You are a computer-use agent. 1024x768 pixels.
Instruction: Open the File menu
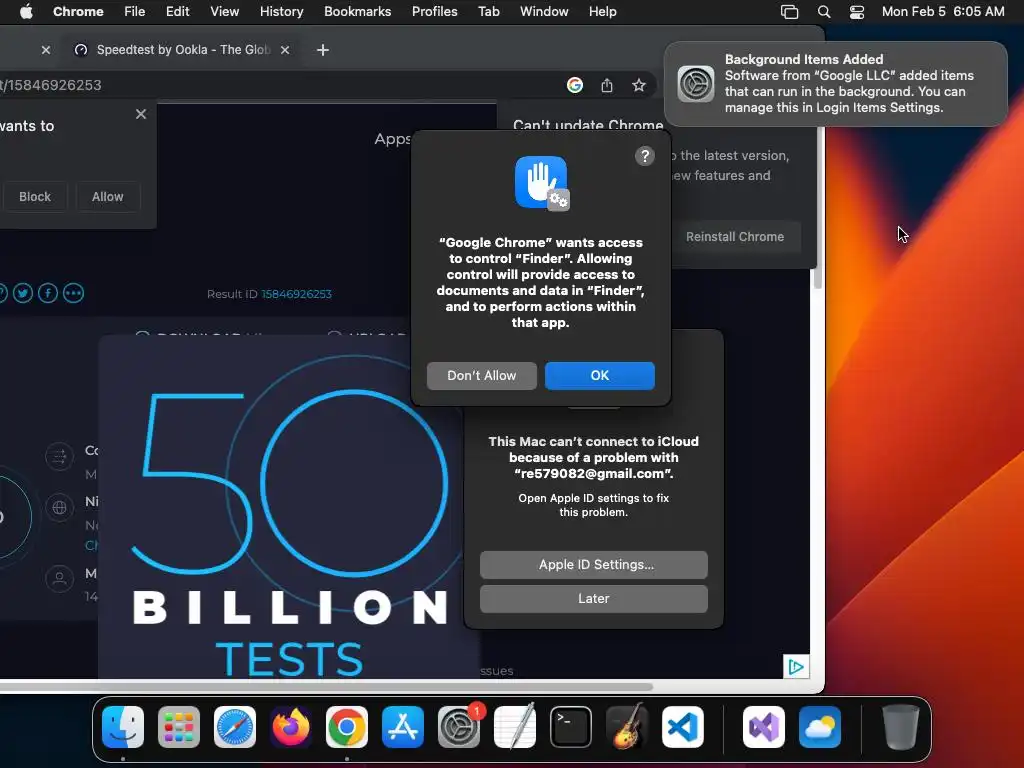(x=135, y=12)
